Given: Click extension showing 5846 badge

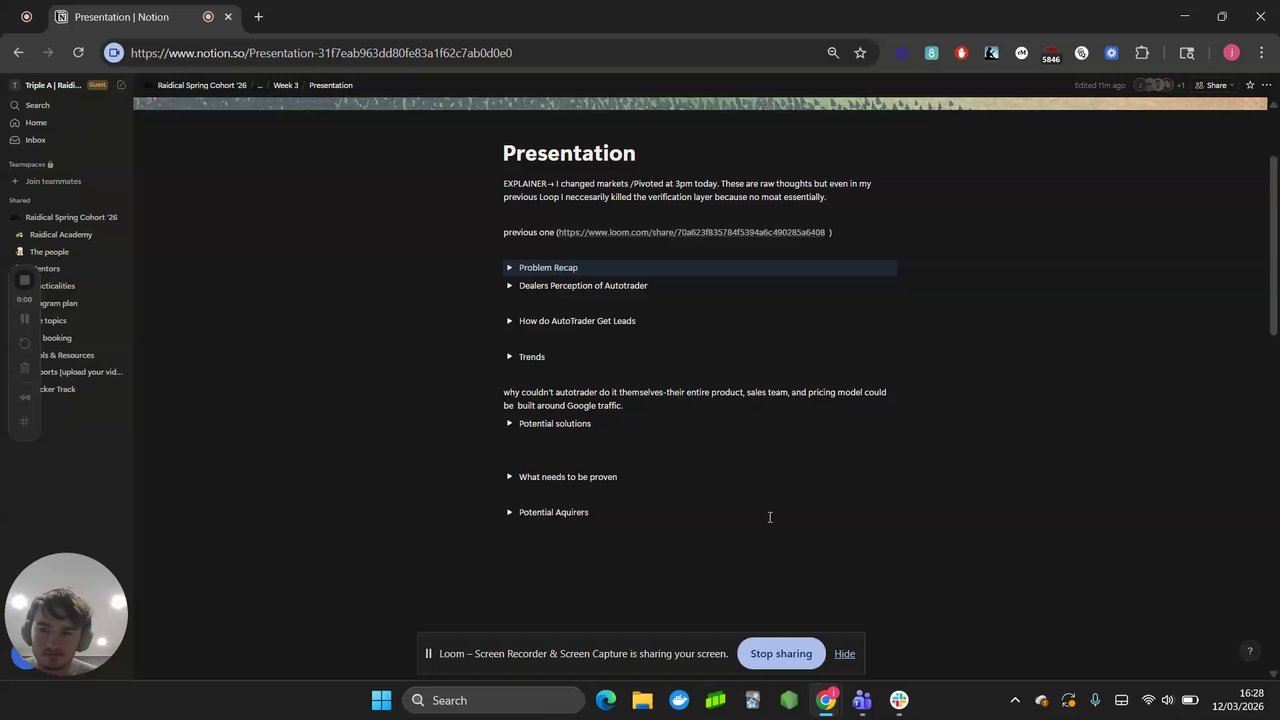Looking at the screenshot, I should tap(1051, 54).
